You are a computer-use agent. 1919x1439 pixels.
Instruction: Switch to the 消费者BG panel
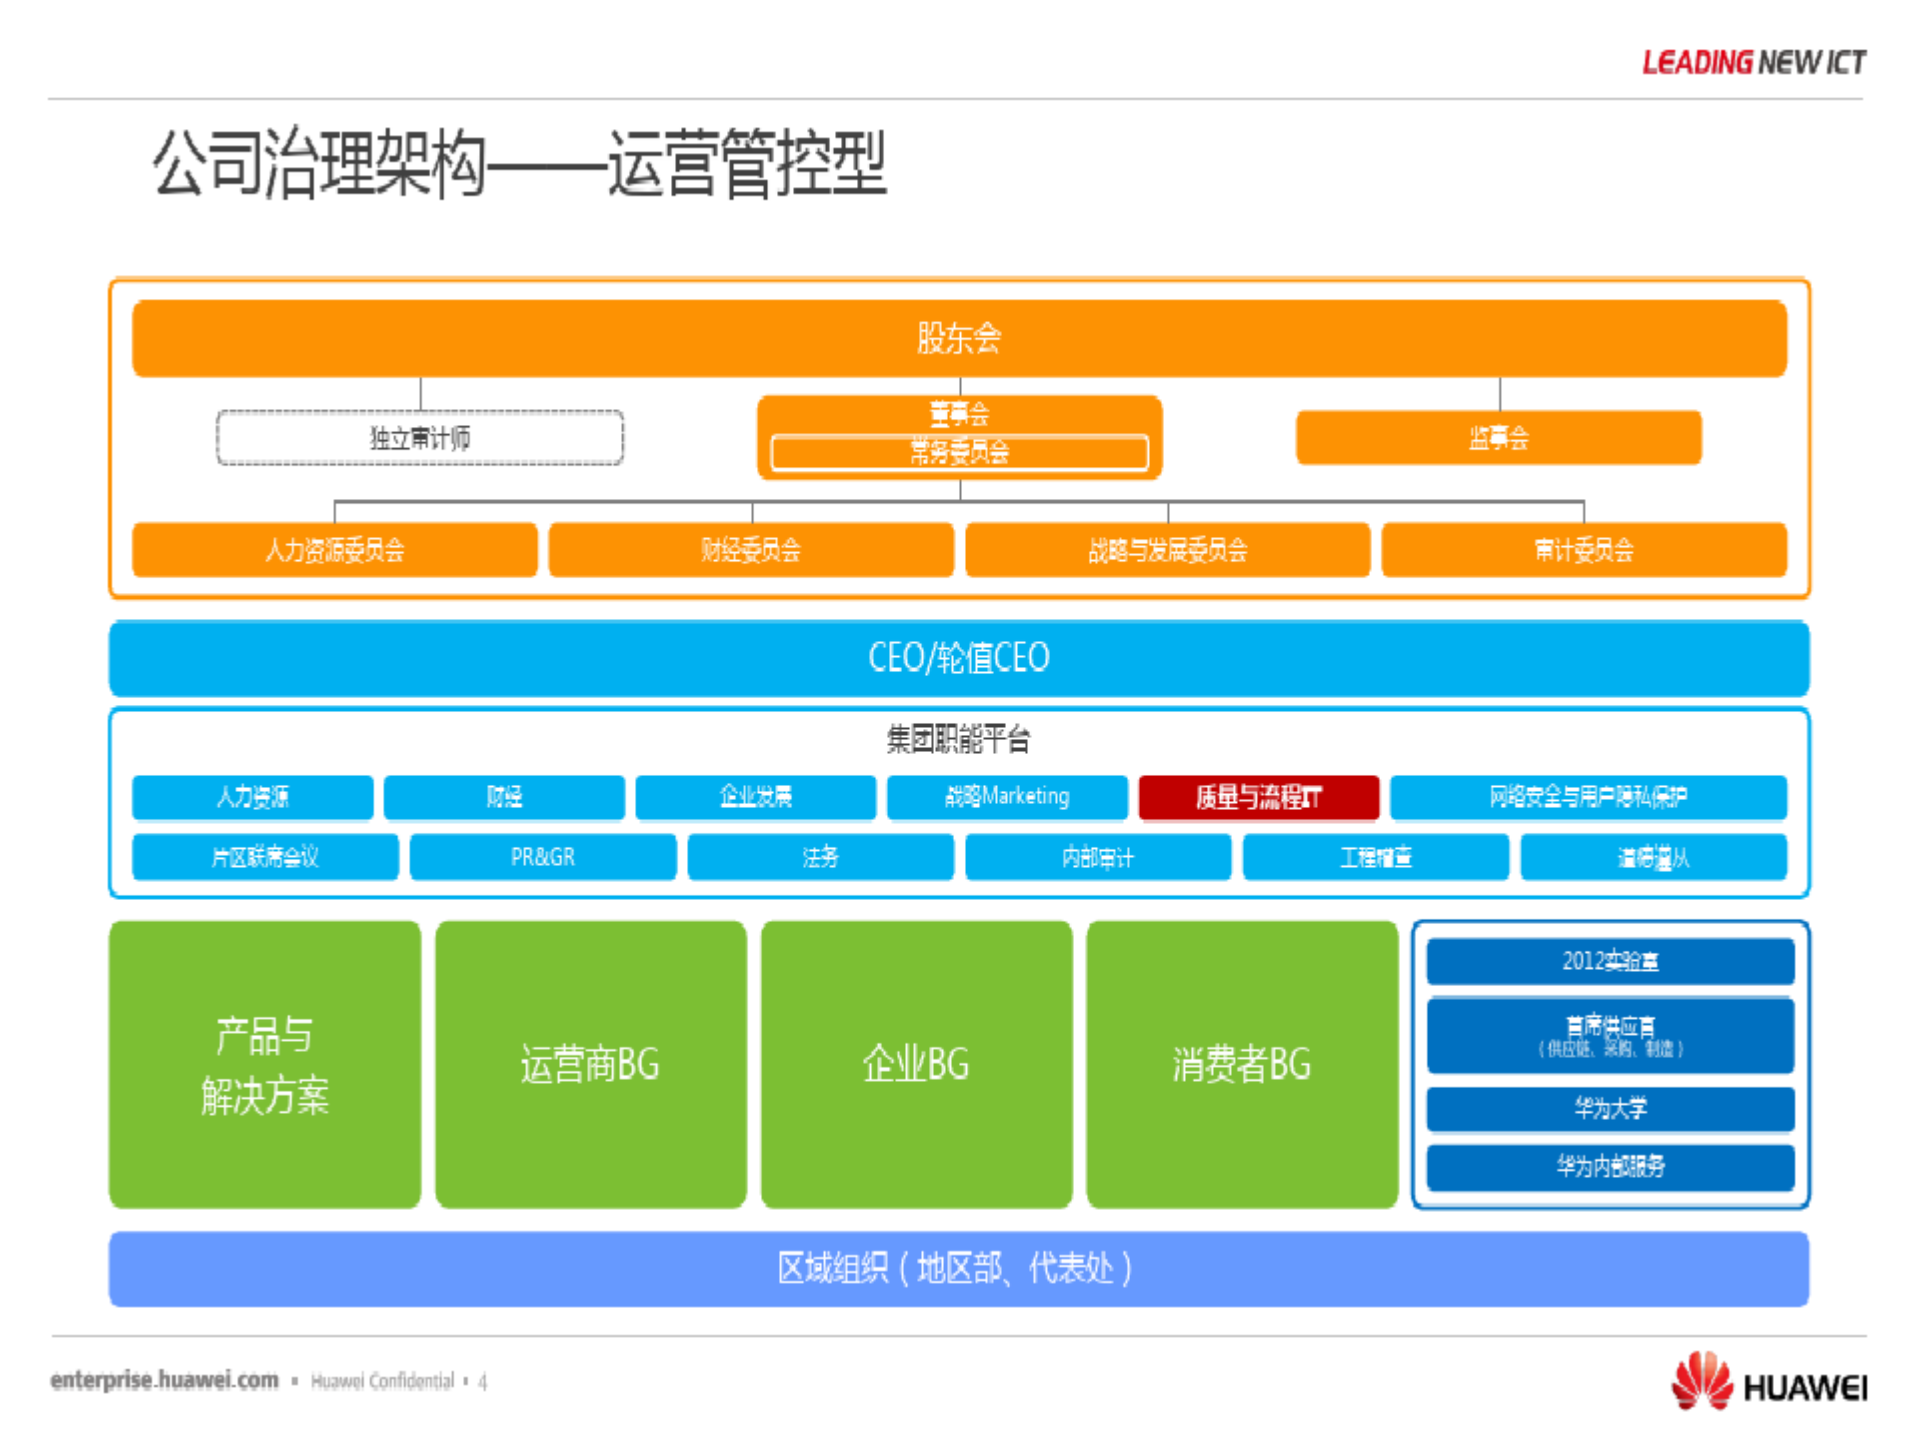[1241, 1065]
